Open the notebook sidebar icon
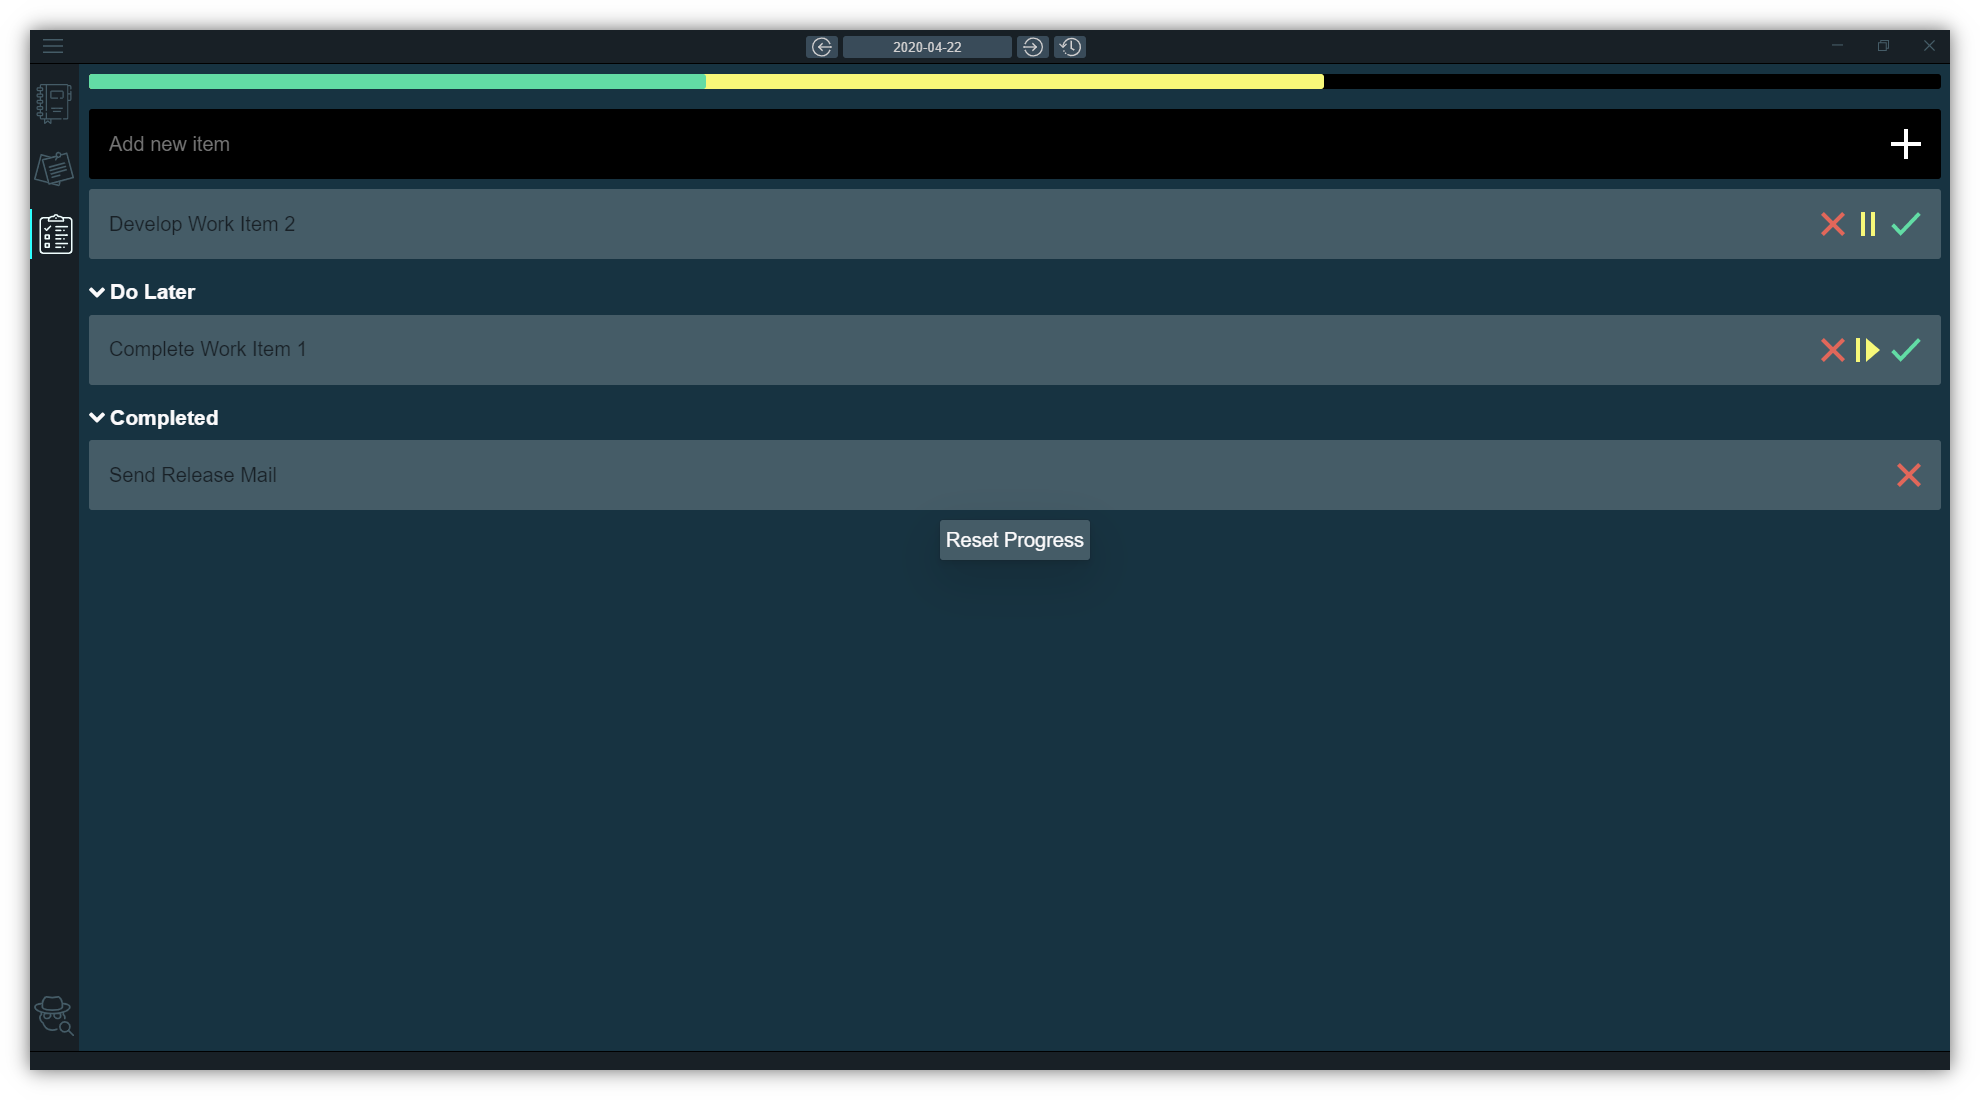The width and height of the screenshot is (1980, 1100). (54, 103)
